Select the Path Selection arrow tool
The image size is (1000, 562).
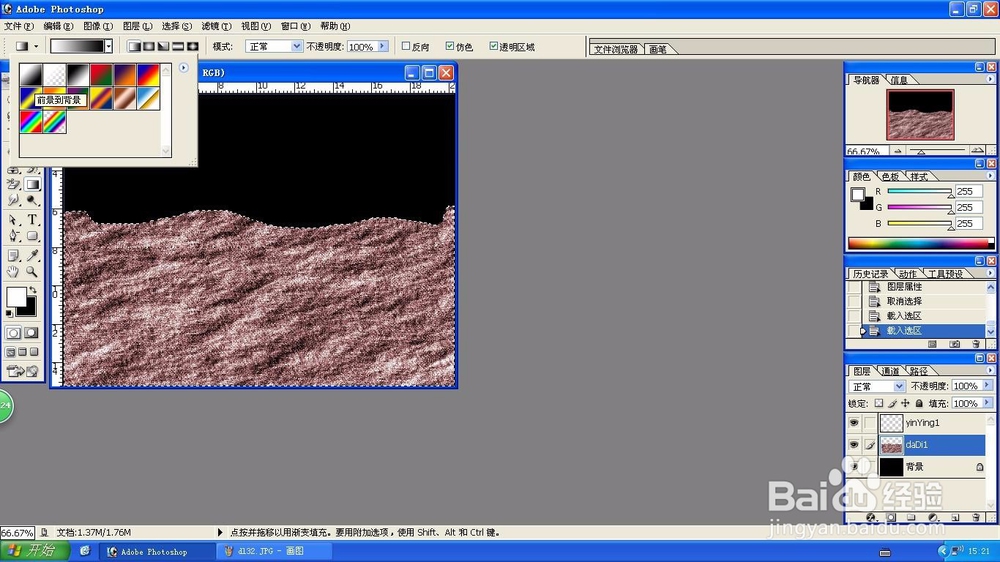(13, 219)
